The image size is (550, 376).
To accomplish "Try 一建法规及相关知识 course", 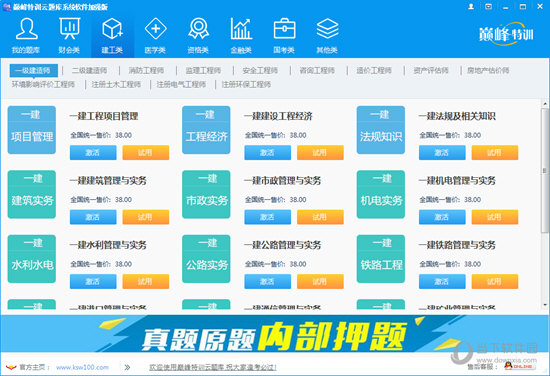I will [495, 153].
